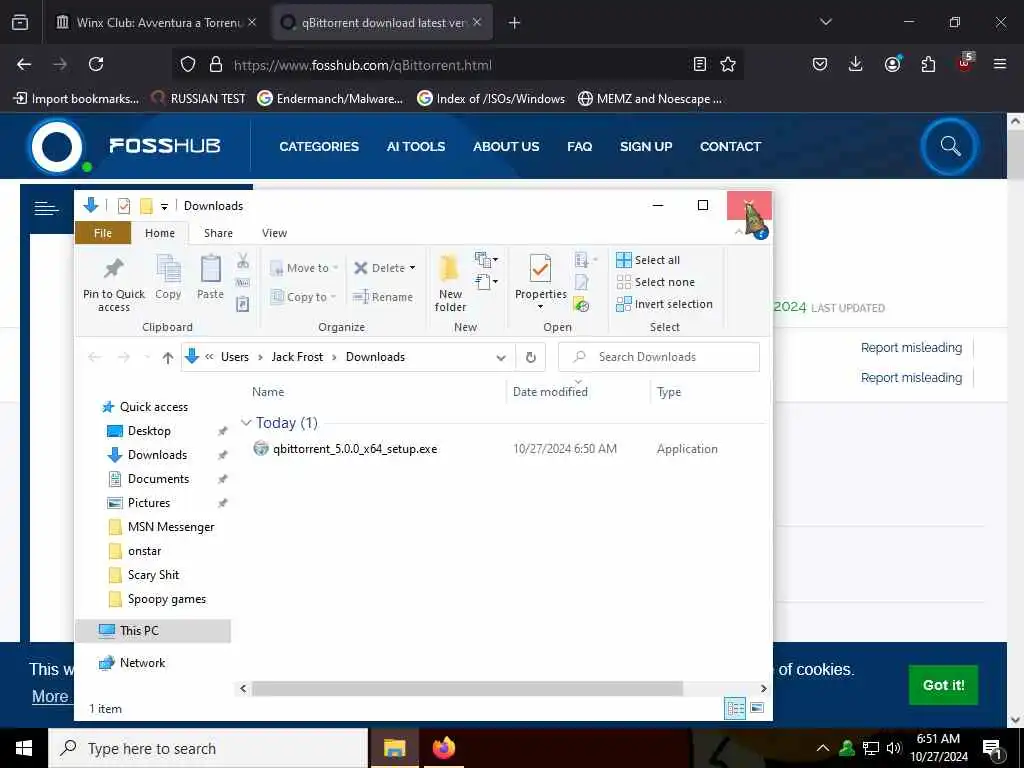Click Pin to Quick access icon
1024x768 pixels.
pyautogui.click(x=114, y=269)
